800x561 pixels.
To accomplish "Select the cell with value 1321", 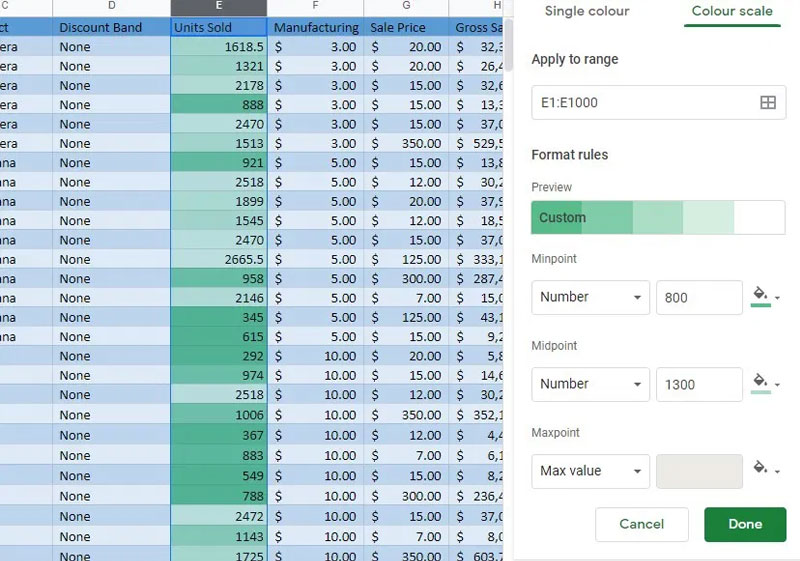I will pyautogui.click(x=218, y=66).
